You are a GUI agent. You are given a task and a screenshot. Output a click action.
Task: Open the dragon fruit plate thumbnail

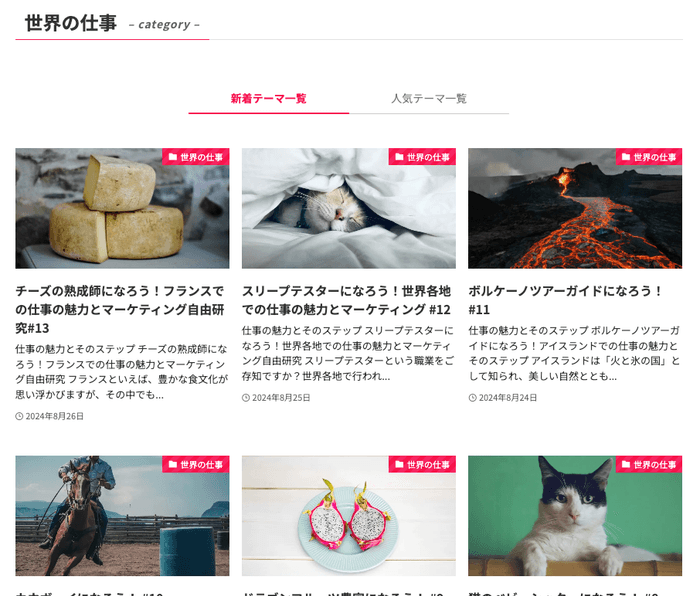(349, 516)
